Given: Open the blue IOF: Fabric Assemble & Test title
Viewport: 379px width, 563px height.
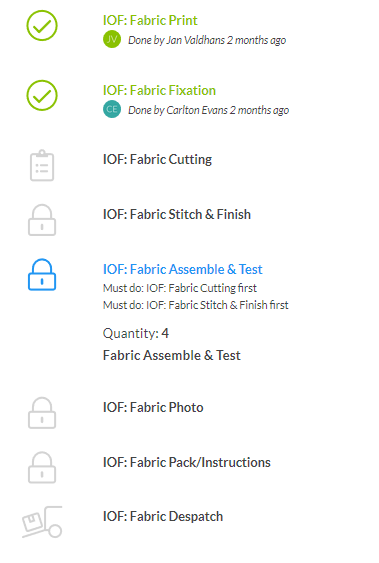Looking at the screenshot, I should [x=182, y=269].
